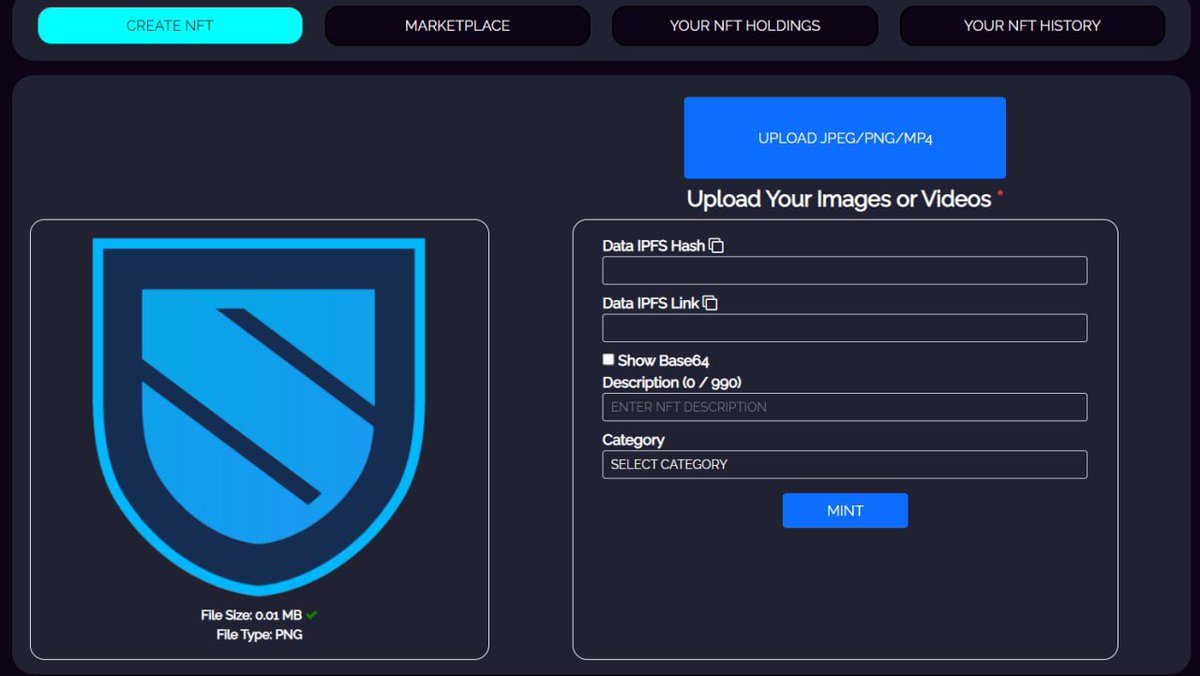Viewport: 1200px width, 676px height.
Task: Click the File Type: PNG text
Action: [259, 634]
